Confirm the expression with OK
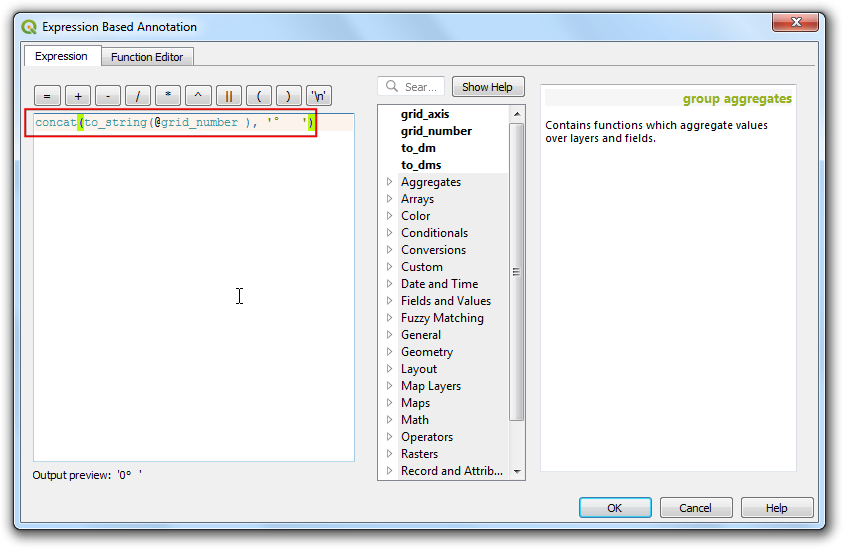 tap(614, 508)
